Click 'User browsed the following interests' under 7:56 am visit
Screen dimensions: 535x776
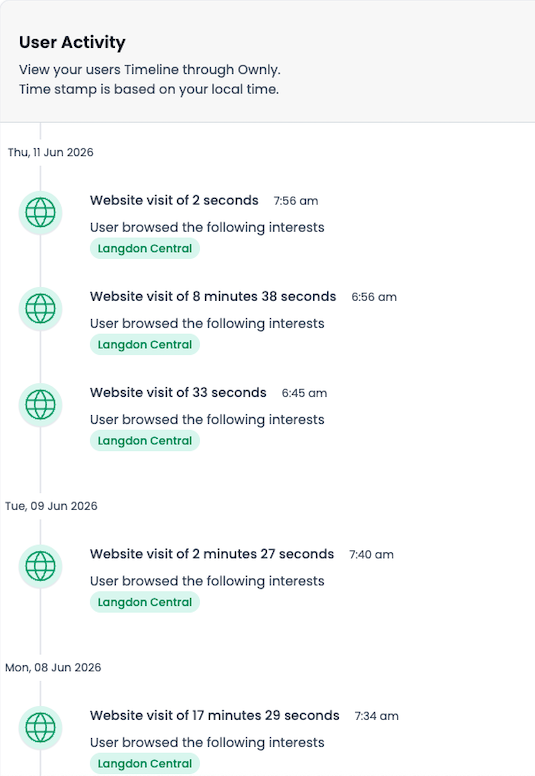tap(207, 228)
